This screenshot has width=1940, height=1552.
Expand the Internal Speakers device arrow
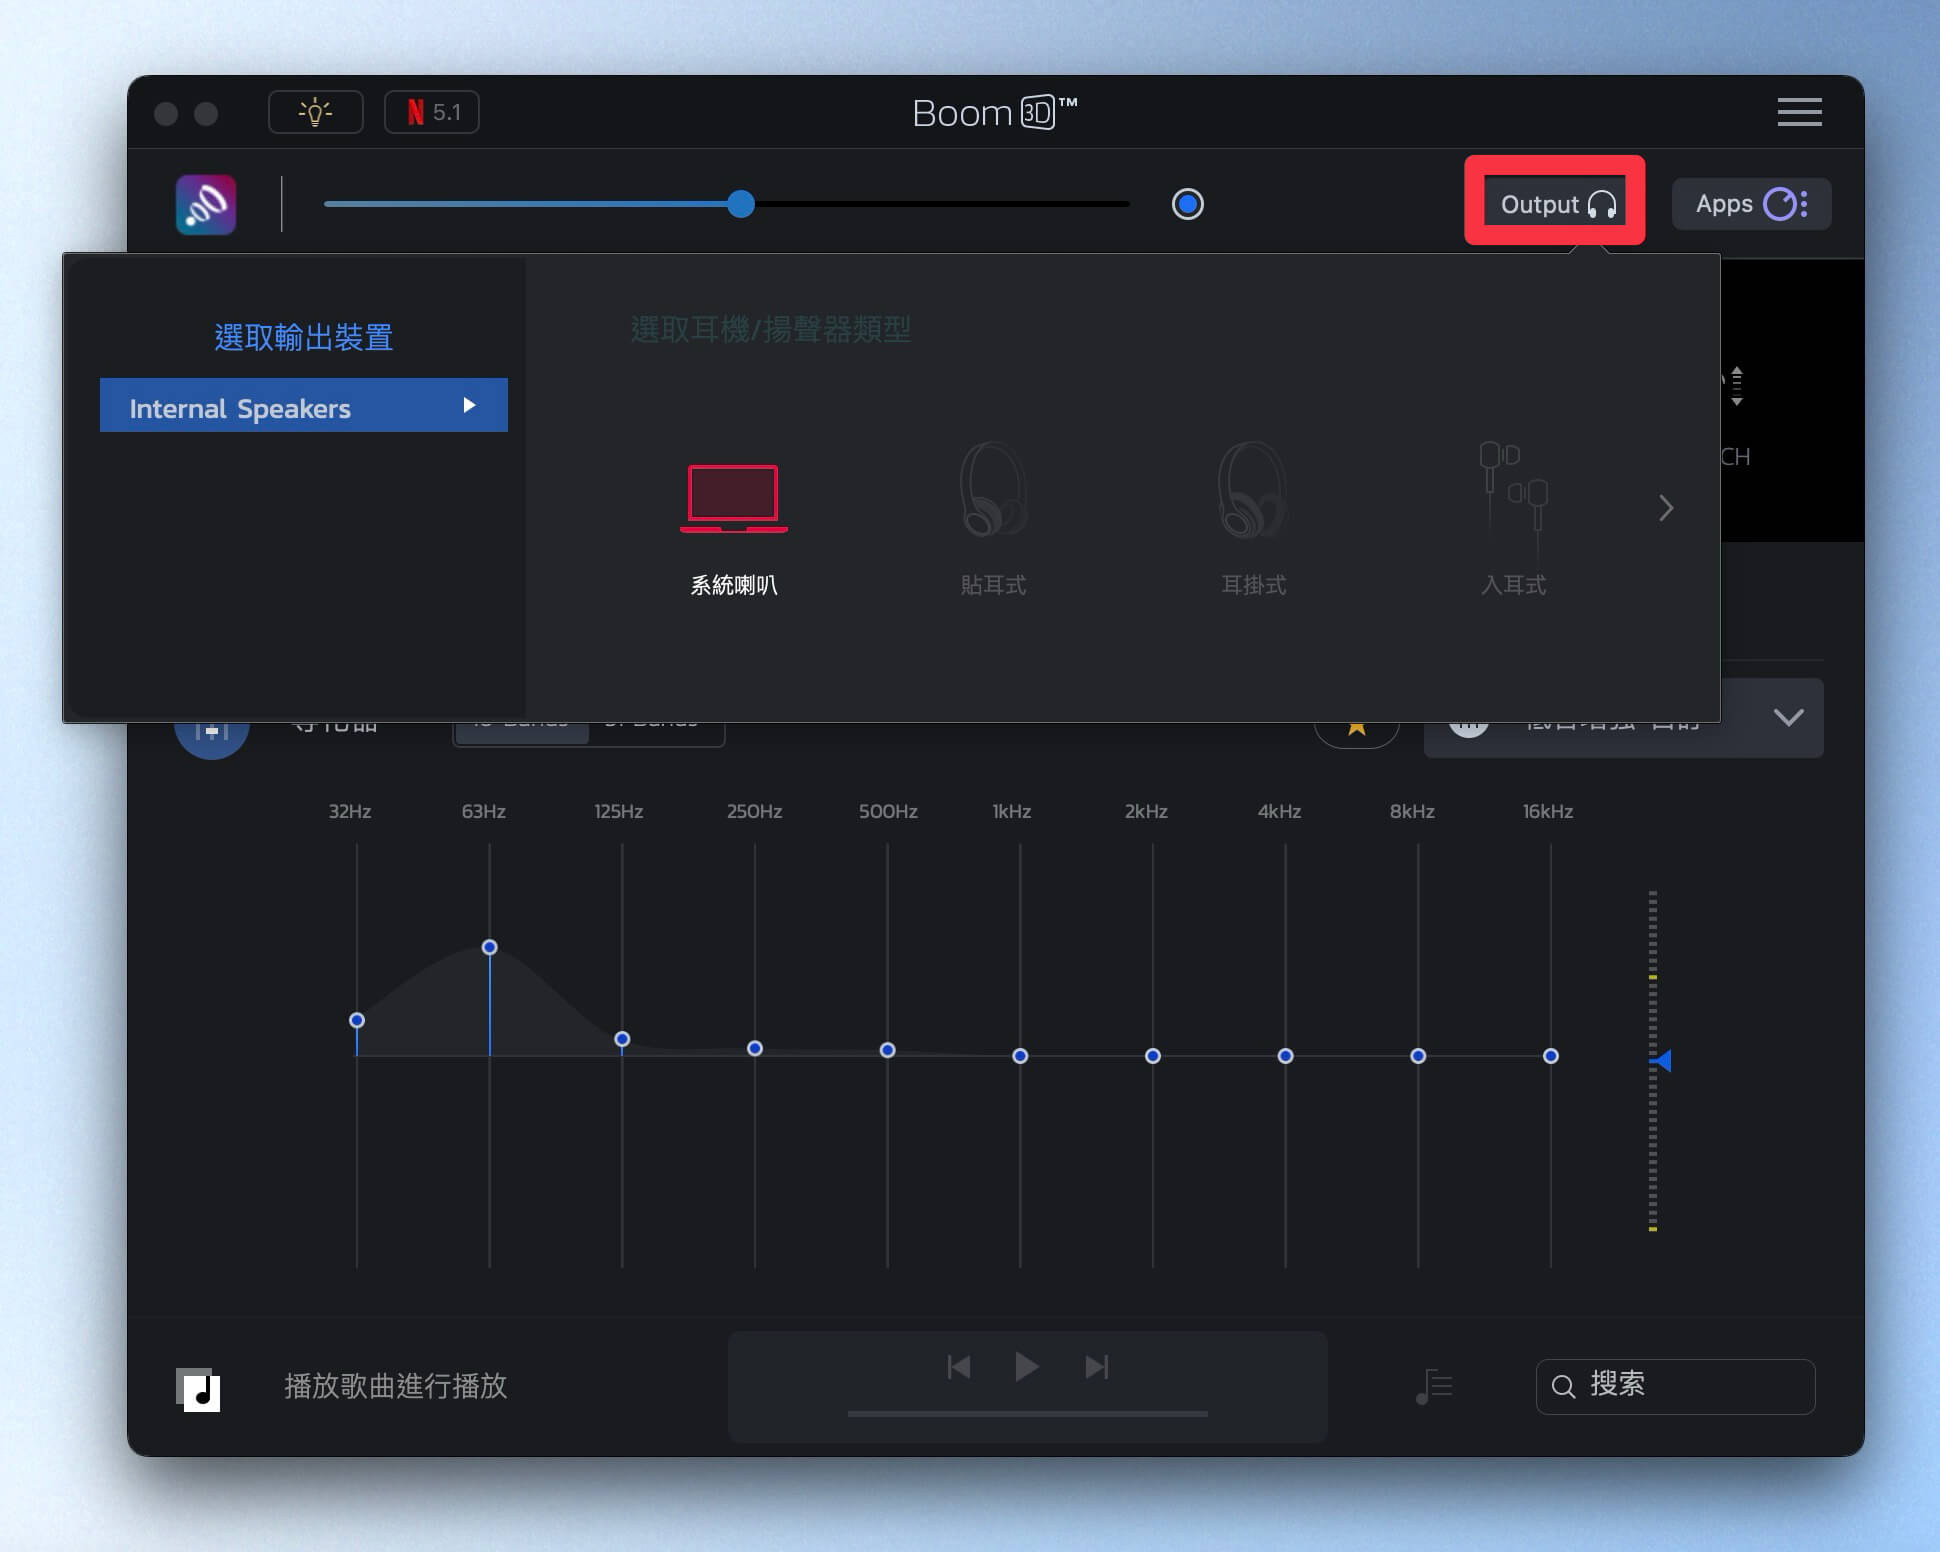point(469,405)
